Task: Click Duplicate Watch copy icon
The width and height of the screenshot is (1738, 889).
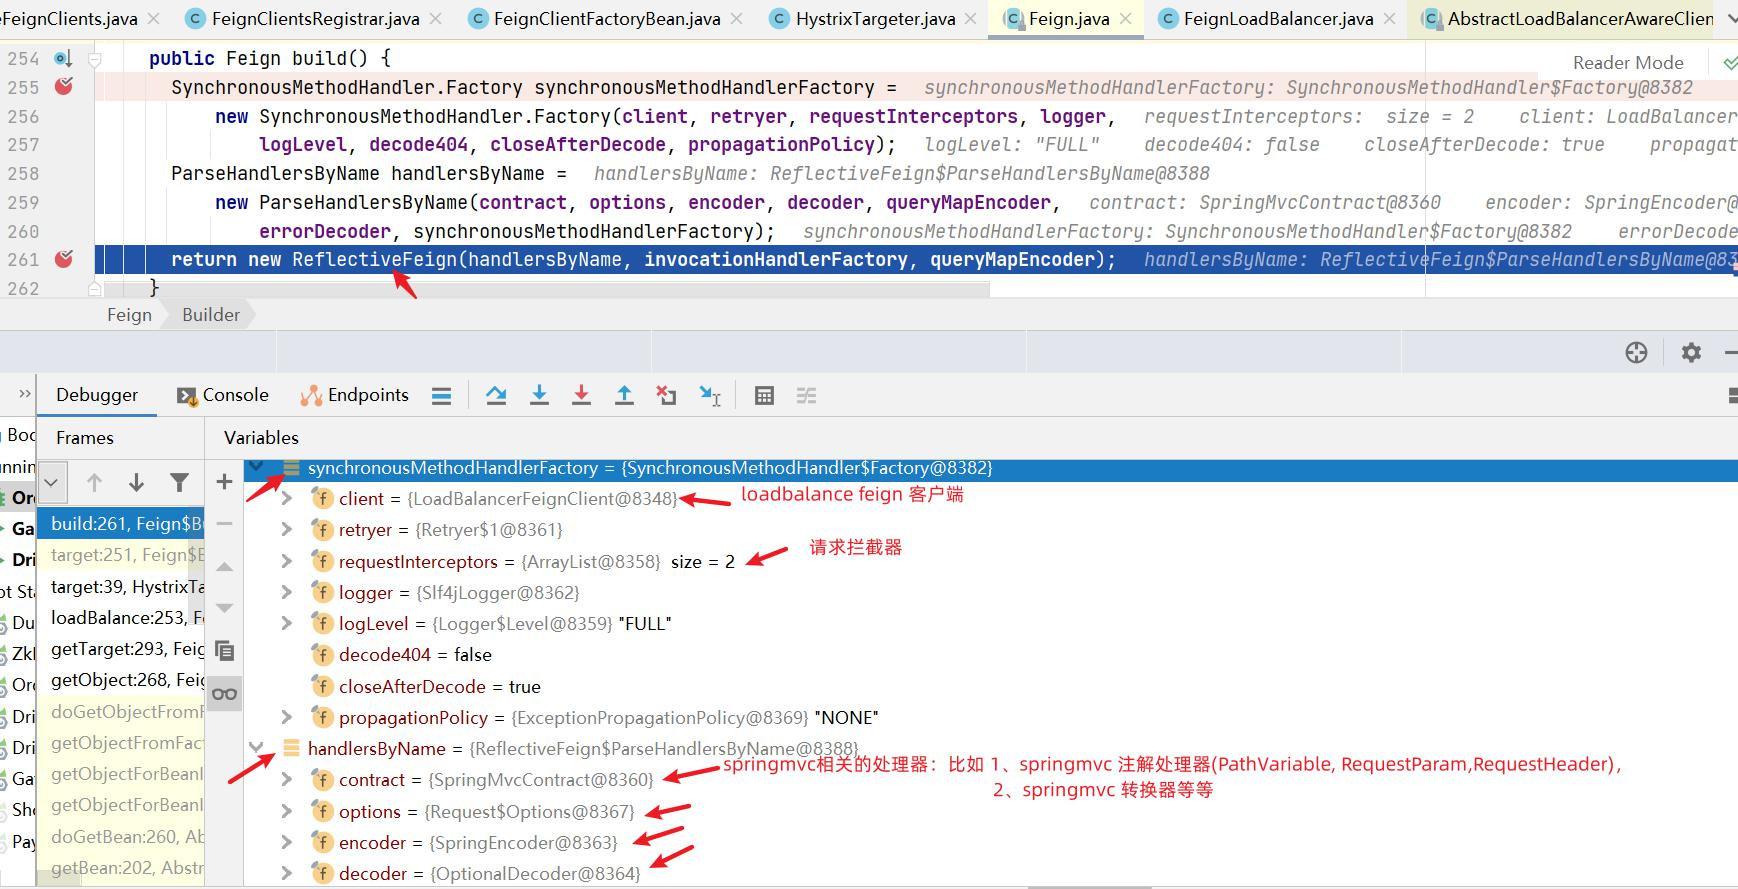Action: pos(224,651)
